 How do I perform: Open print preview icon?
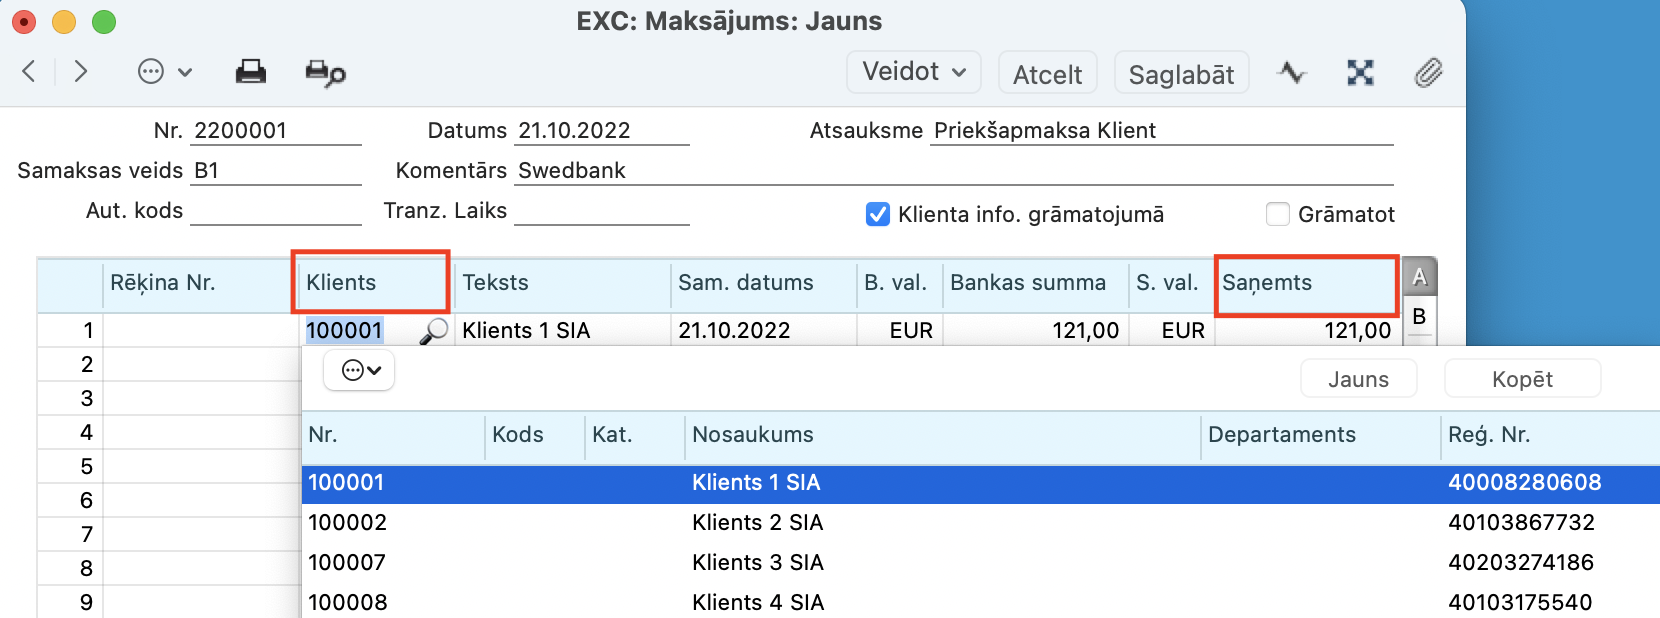tap(325, 73)
